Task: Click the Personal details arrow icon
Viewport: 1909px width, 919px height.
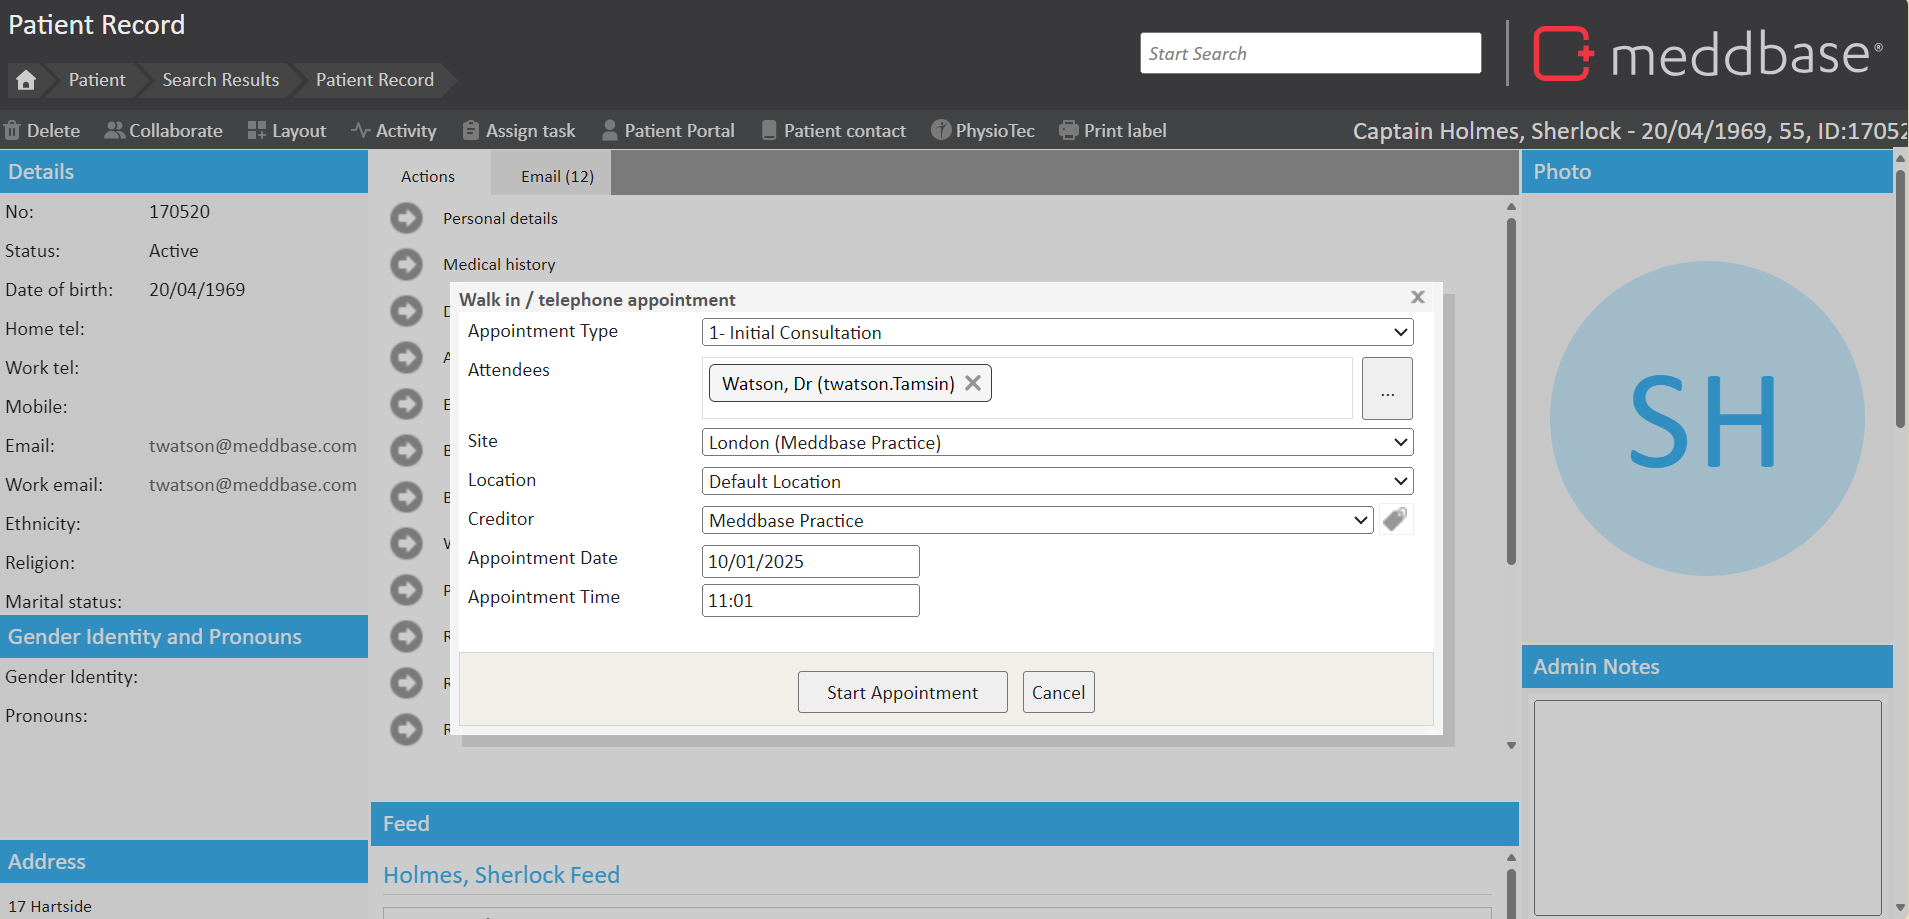Action: 406,218
